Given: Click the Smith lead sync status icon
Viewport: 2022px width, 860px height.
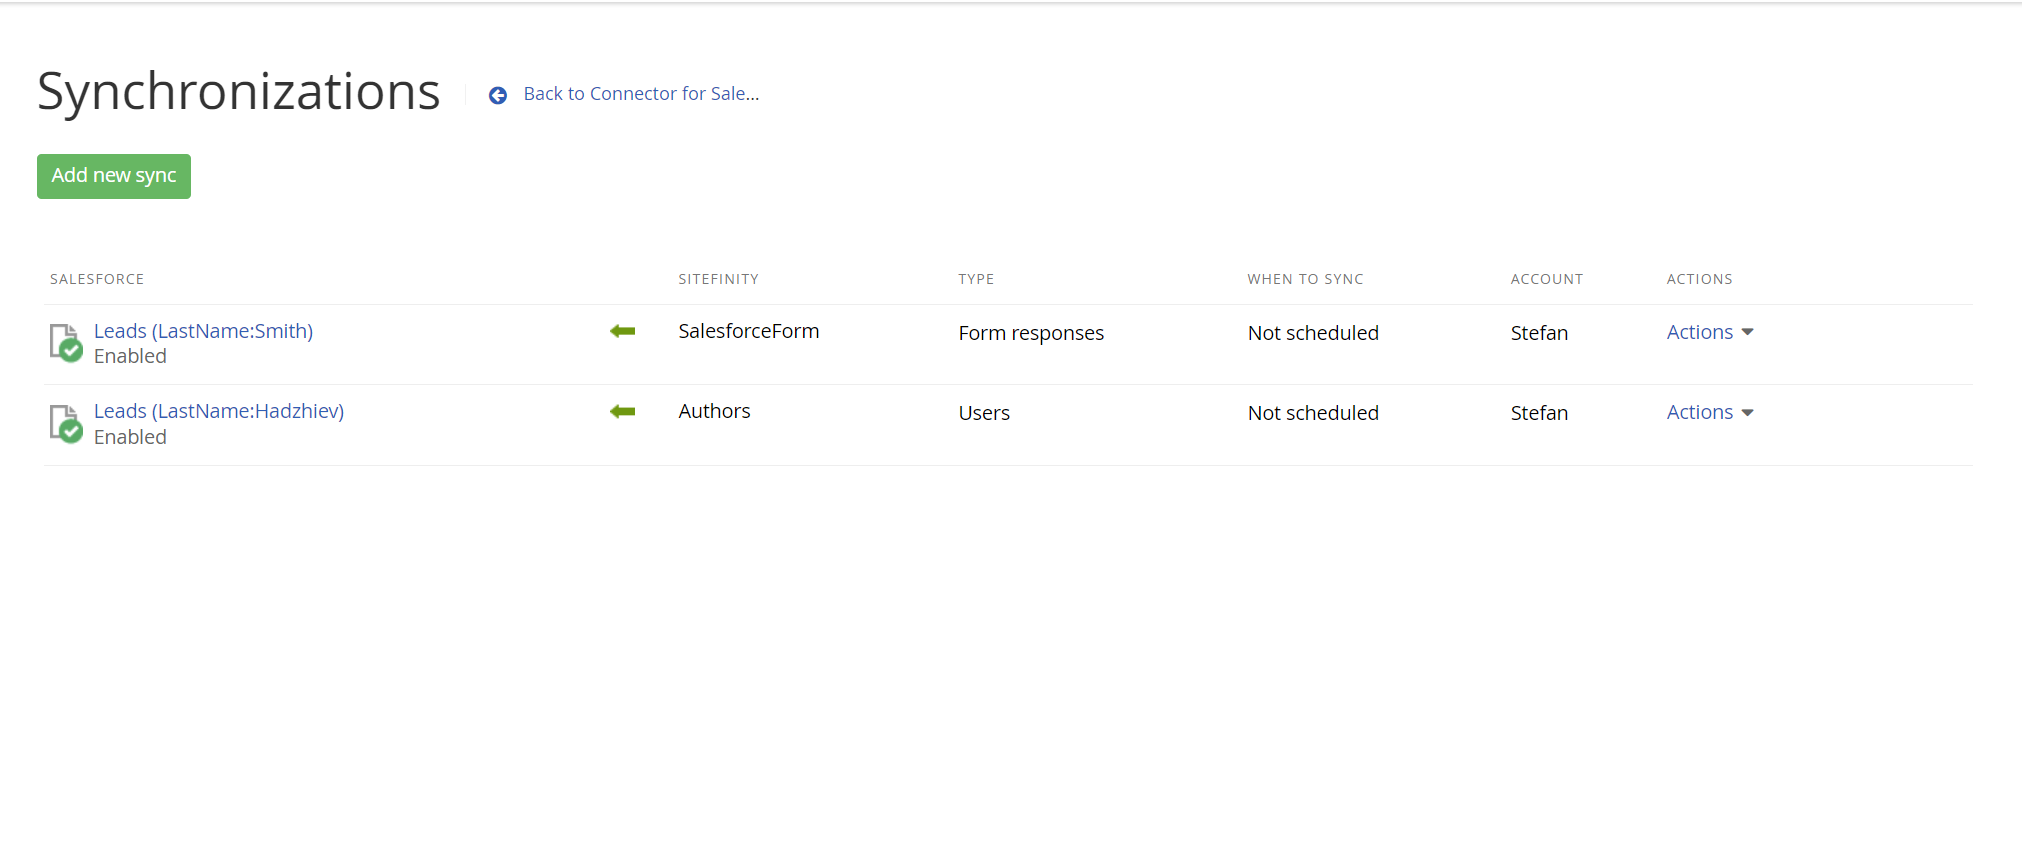Looking at the screenshot, I should (66, 342).
